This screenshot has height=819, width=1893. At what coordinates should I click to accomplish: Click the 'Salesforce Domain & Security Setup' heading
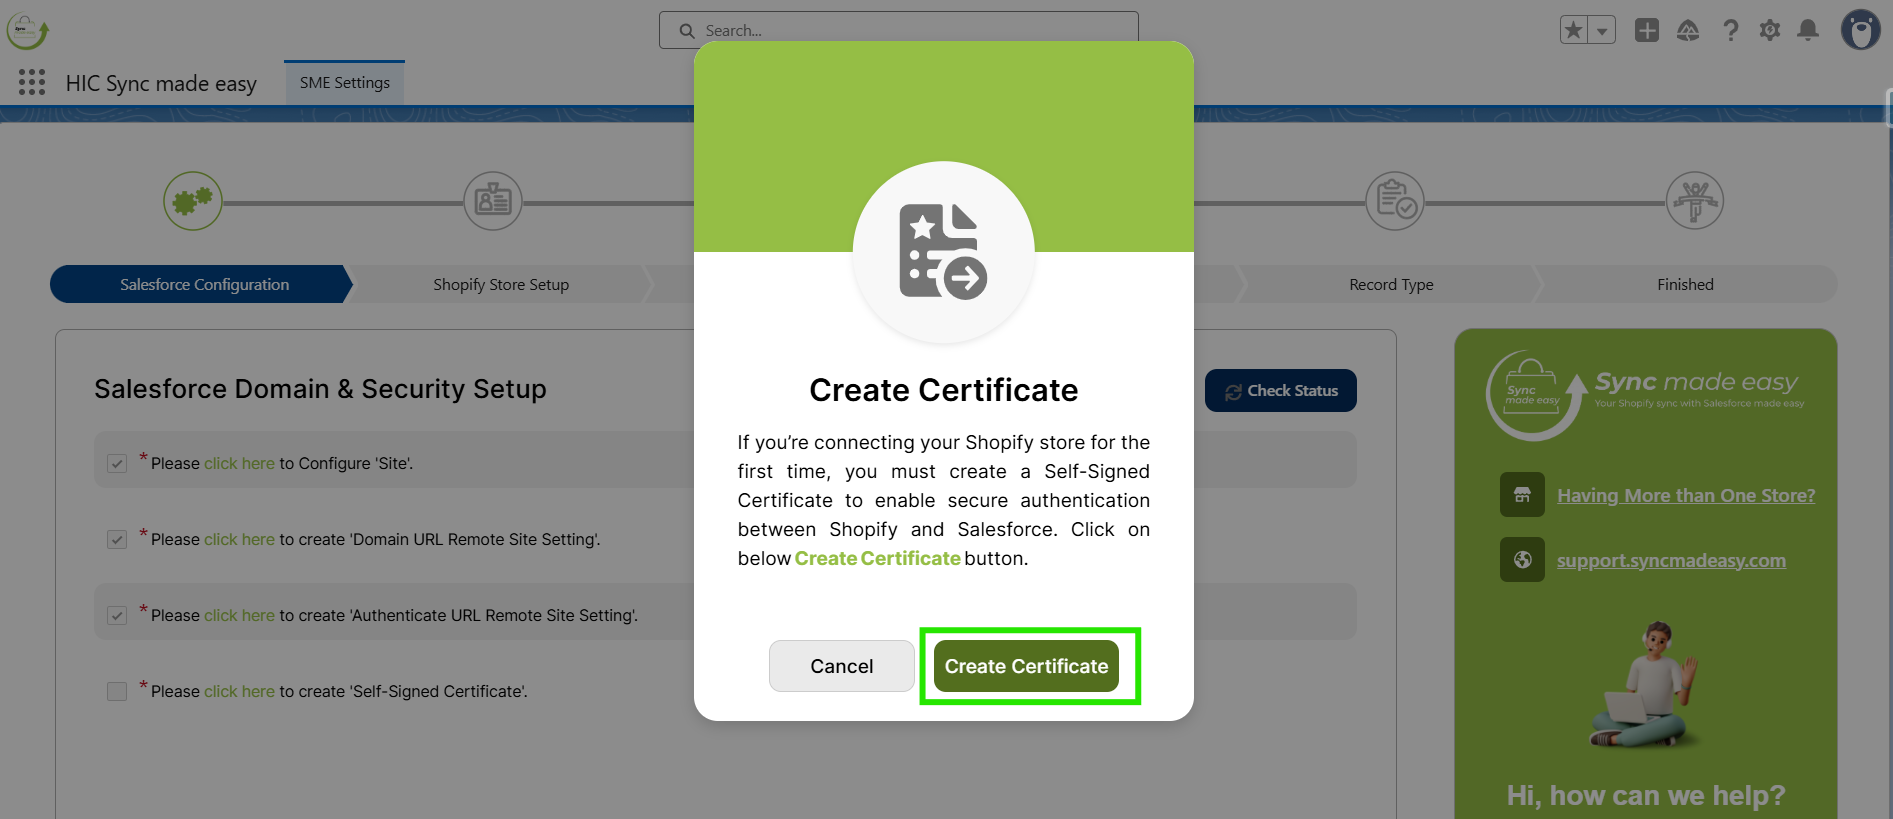click(320, 389)
